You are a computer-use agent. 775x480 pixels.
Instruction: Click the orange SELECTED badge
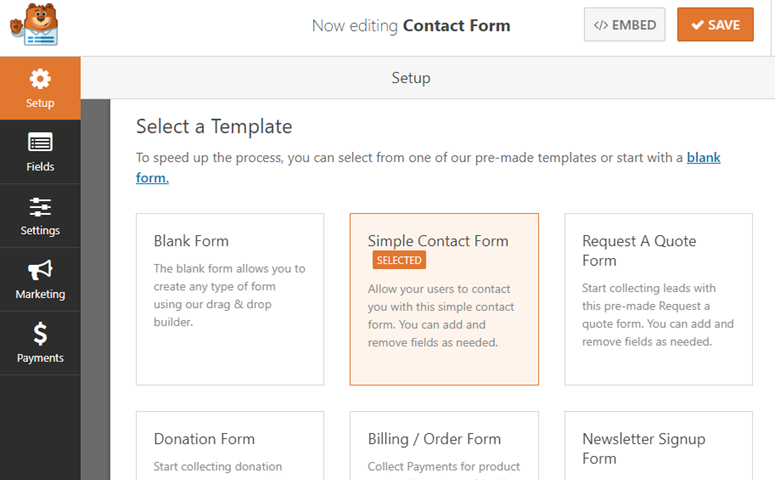click(399, 260)
